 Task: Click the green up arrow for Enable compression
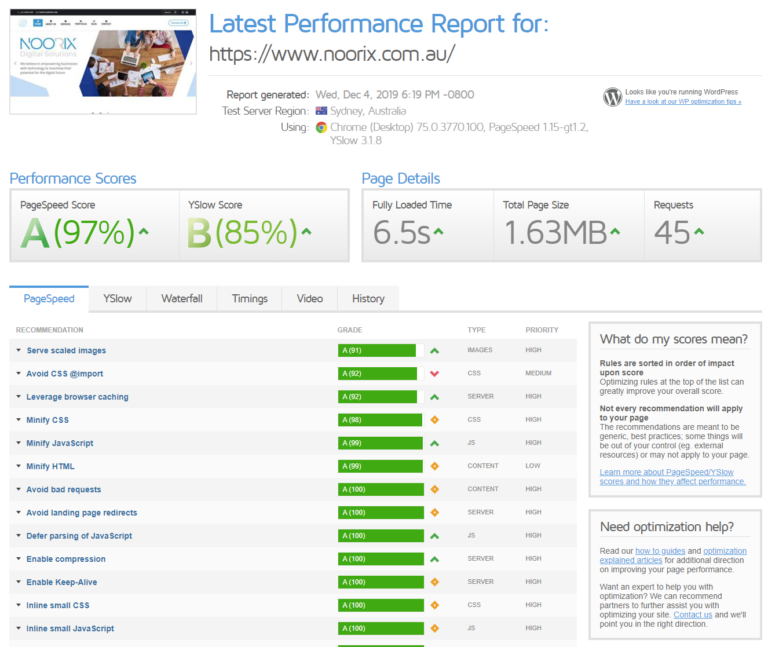click(434, 559)
